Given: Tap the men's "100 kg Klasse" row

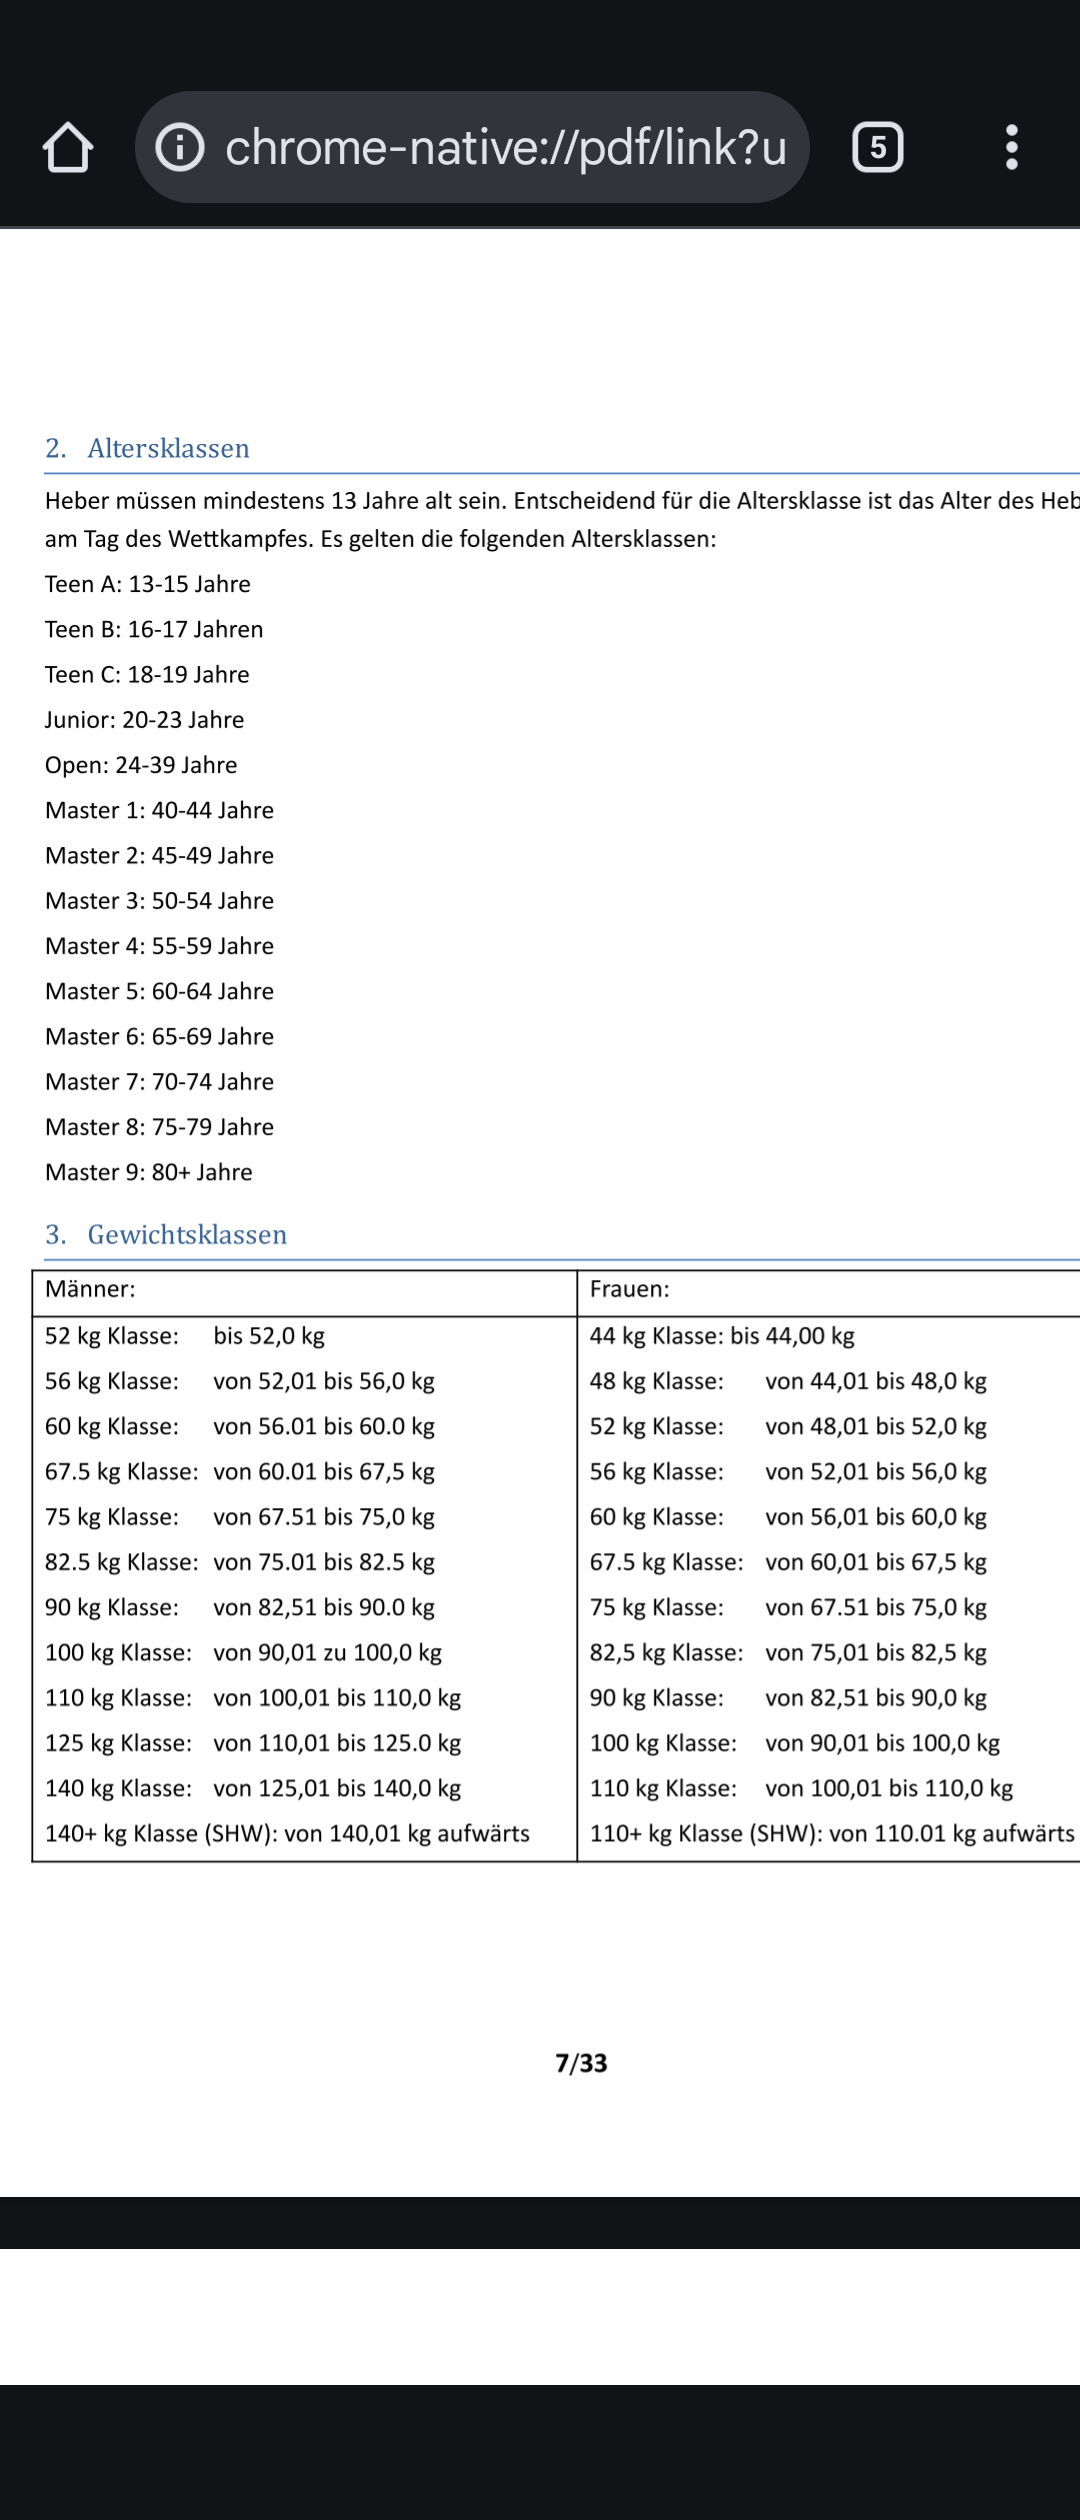Looking at the screenshot, I should click(243, 1652).
